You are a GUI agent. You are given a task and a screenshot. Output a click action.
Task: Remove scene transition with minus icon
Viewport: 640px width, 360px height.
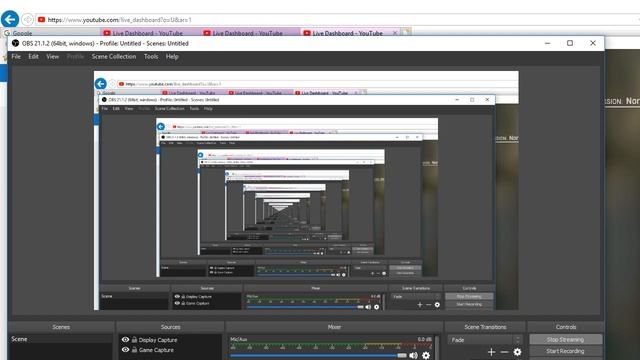click(504, 352)
